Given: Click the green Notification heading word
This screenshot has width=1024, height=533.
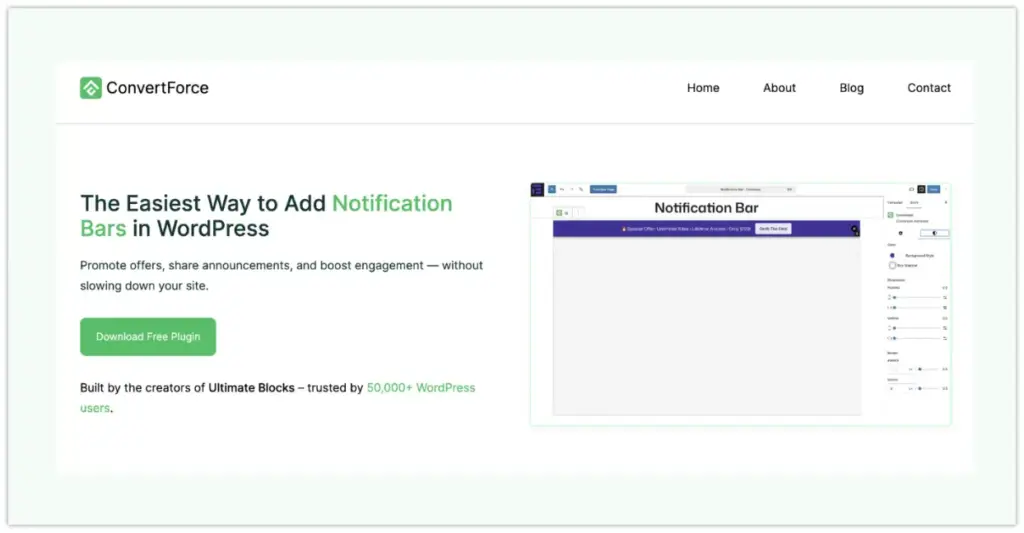Looking at the screenshot, I should [392, 203].
